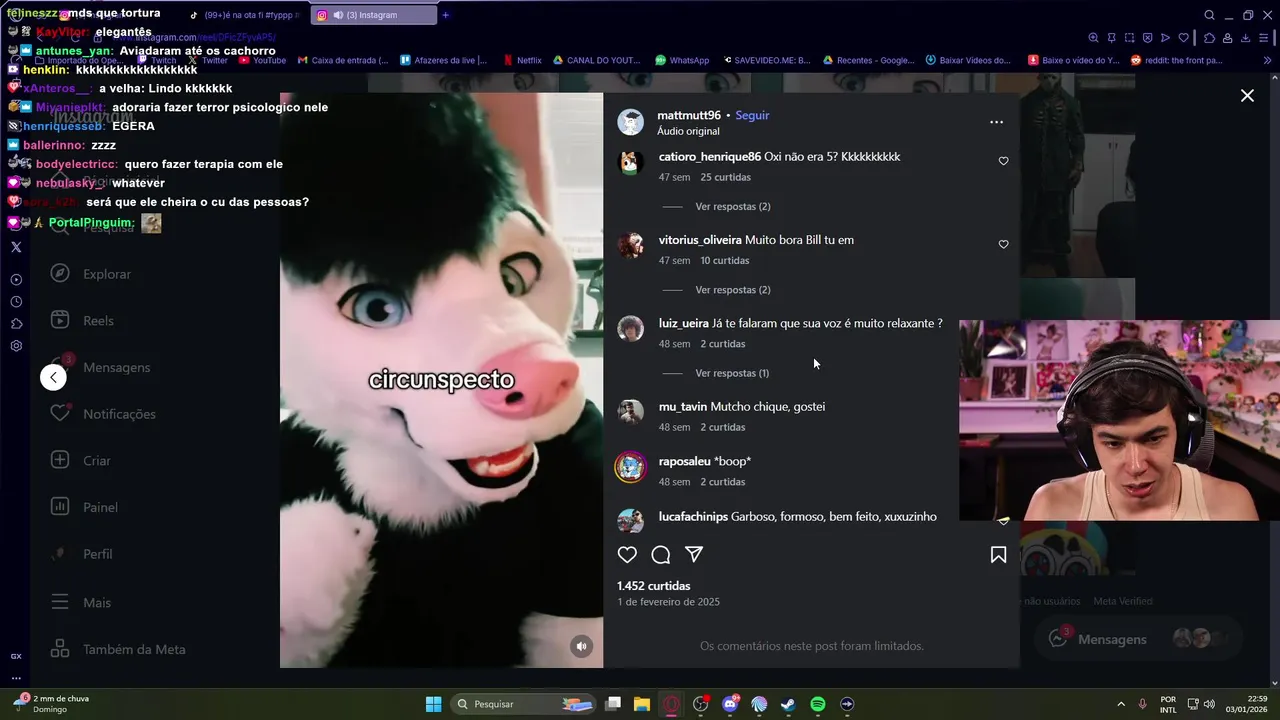This screenshot has height=720, width=1280.
Task: Like the post with the heart icon
Action: pos(627,555)
